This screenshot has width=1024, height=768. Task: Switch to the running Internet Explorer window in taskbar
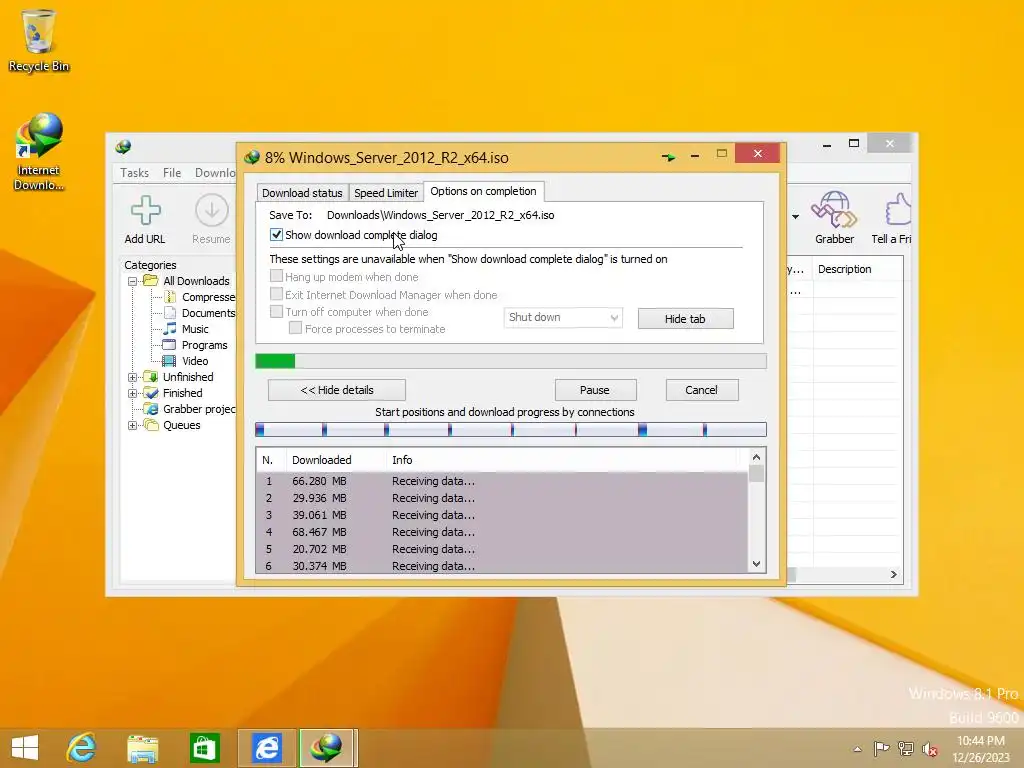[x=266, y=748]
